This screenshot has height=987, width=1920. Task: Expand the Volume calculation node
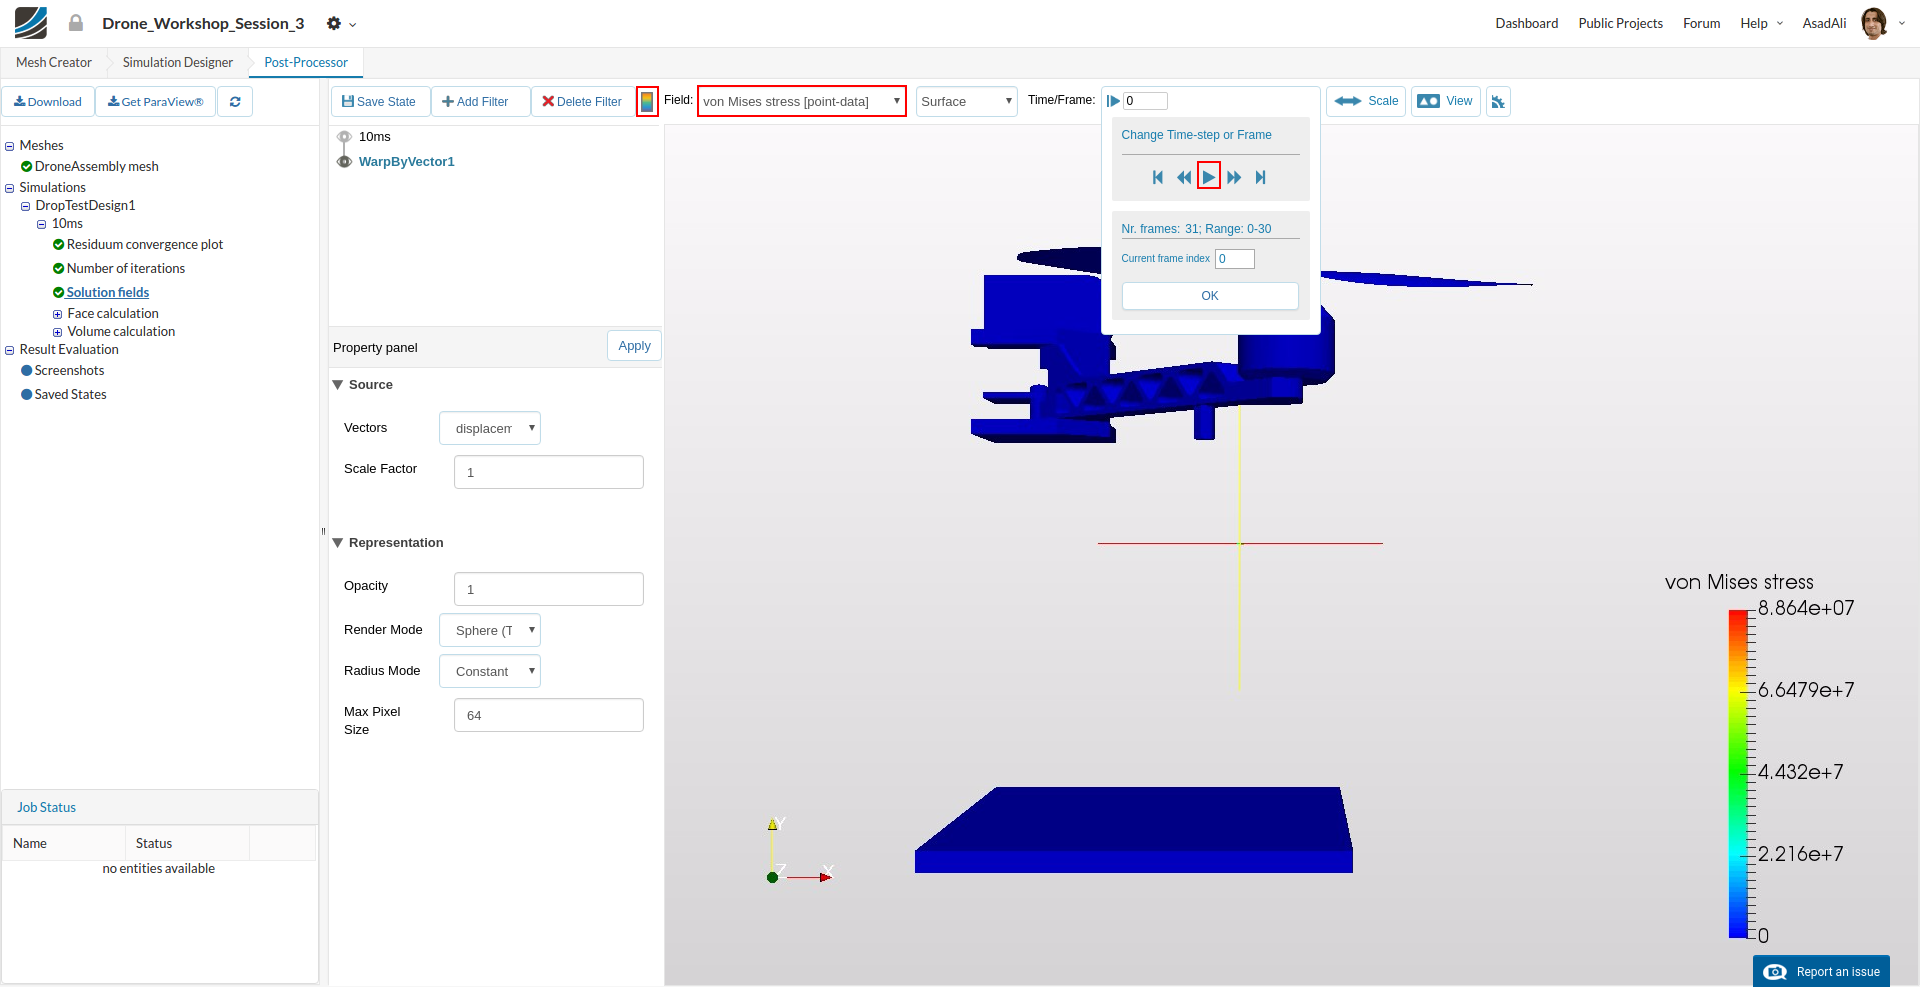58,332
